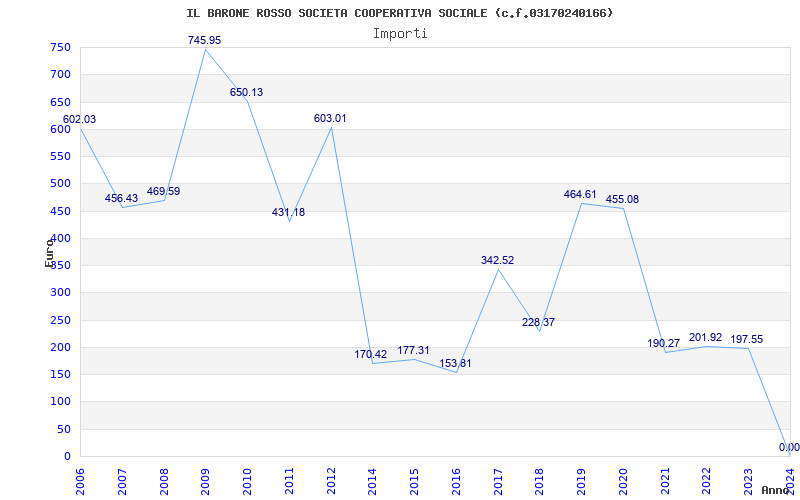
Task: Select the 153.81 data label
Action: pyautogui.click(x=456, y=364)
